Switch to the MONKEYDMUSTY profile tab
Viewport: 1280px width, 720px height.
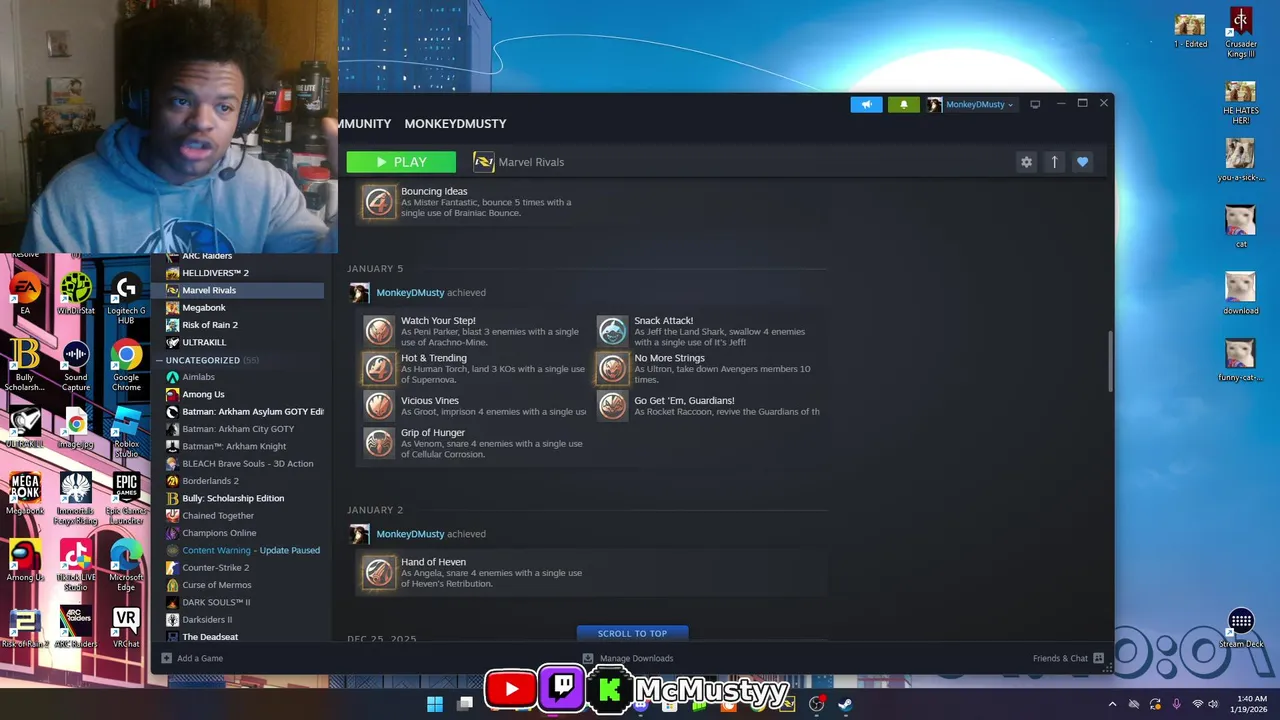click(455, 124)
